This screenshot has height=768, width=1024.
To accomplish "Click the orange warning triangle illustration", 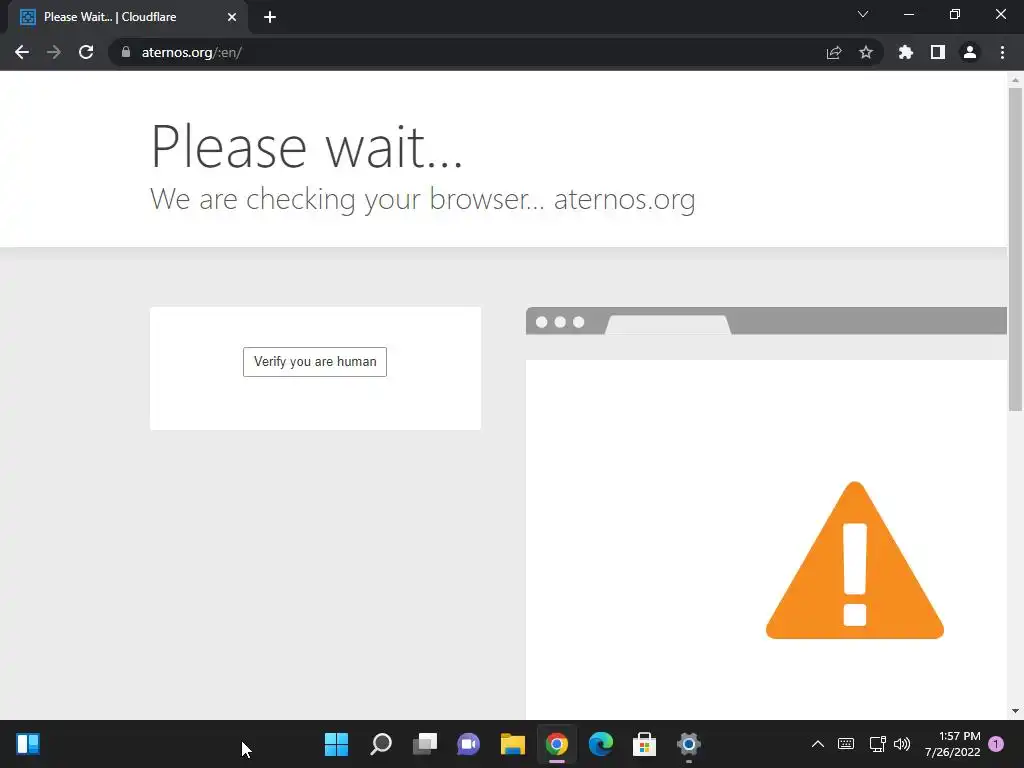I will pos(855,560).
